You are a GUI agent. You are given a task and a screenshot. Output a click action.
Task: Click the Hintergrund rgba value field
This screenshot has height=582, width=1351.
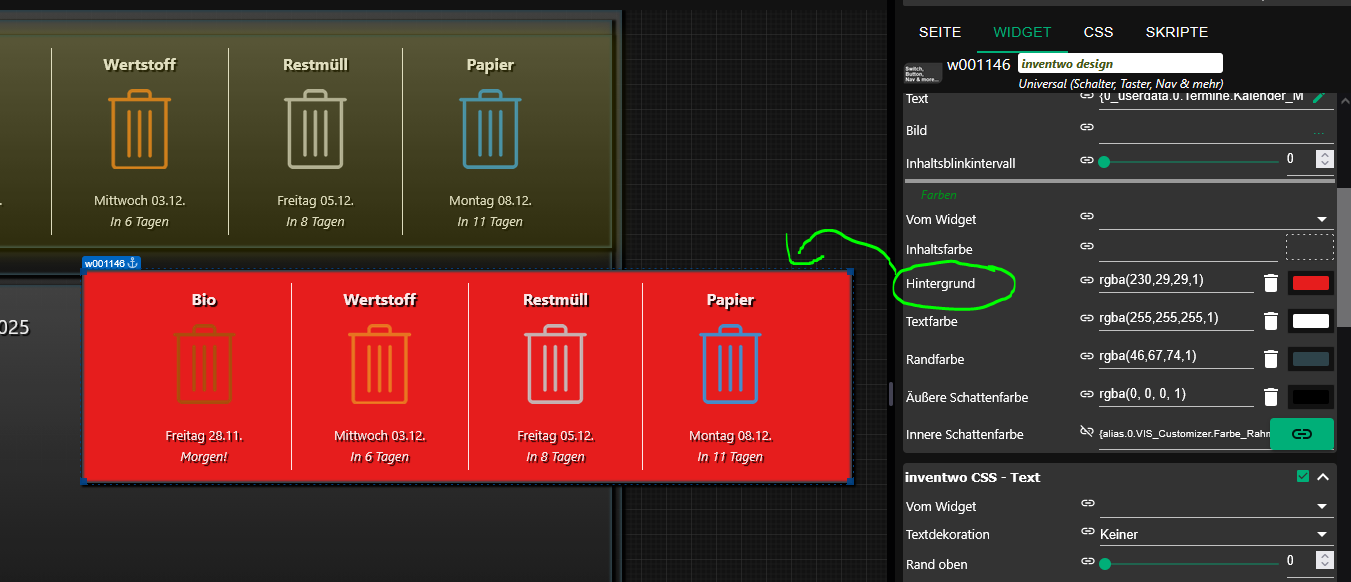click(x=1176, y=281)
